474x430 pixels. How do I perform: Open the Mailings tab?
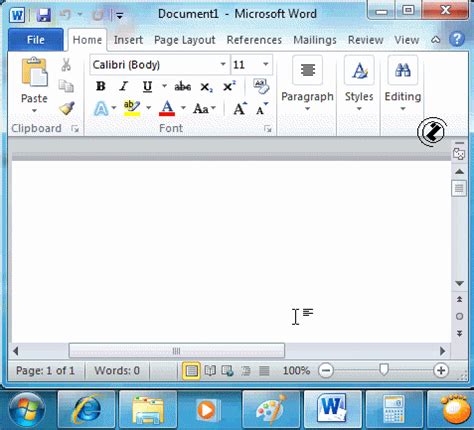pos(315,40)
